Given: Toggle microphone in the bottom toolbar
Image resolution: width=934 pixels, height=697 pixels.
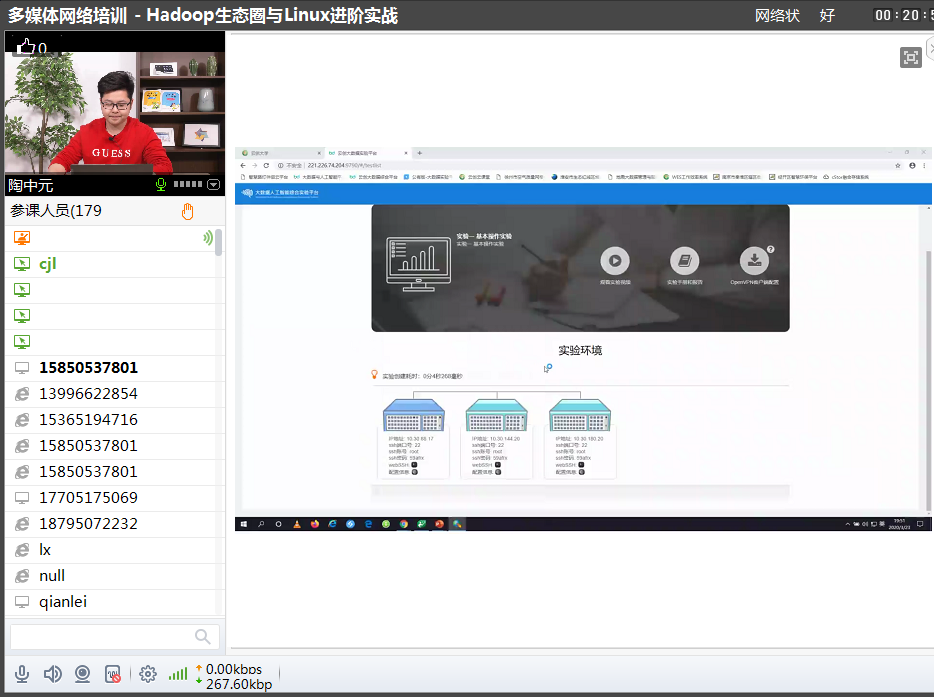Looking at the screenshot, I should 22,674.
